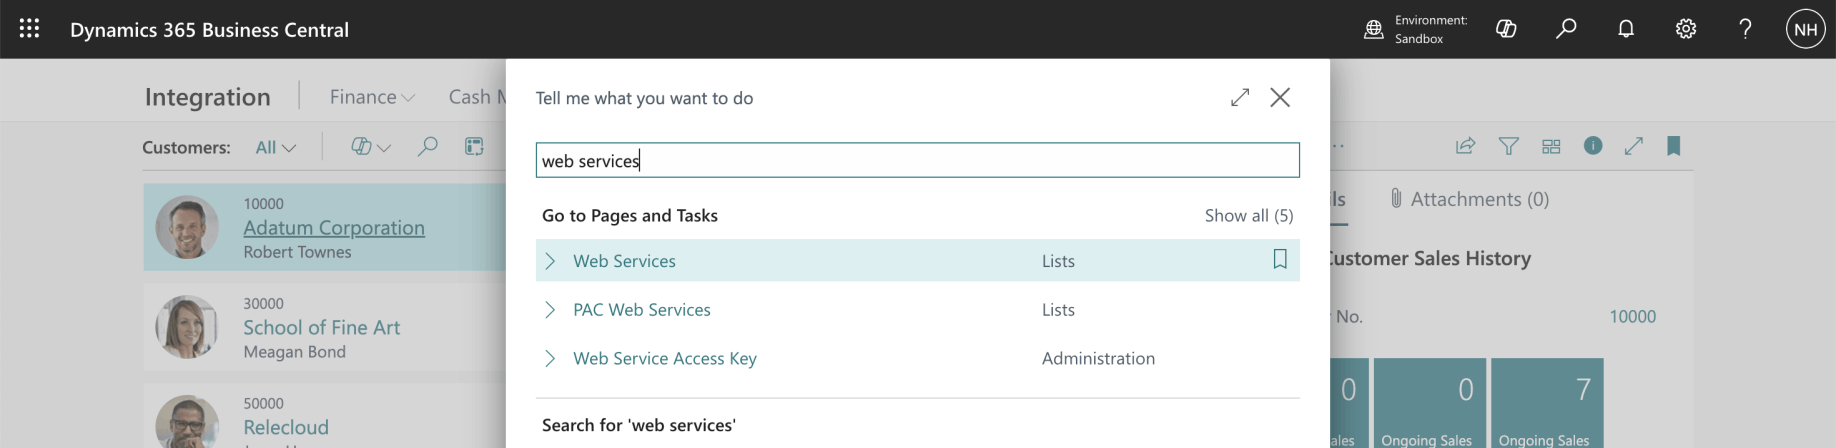Image resolution: width=1836 pixels, height=448 pixels.
Task: Expand the PAC Web Services result
Action: [x=550, y=310]
